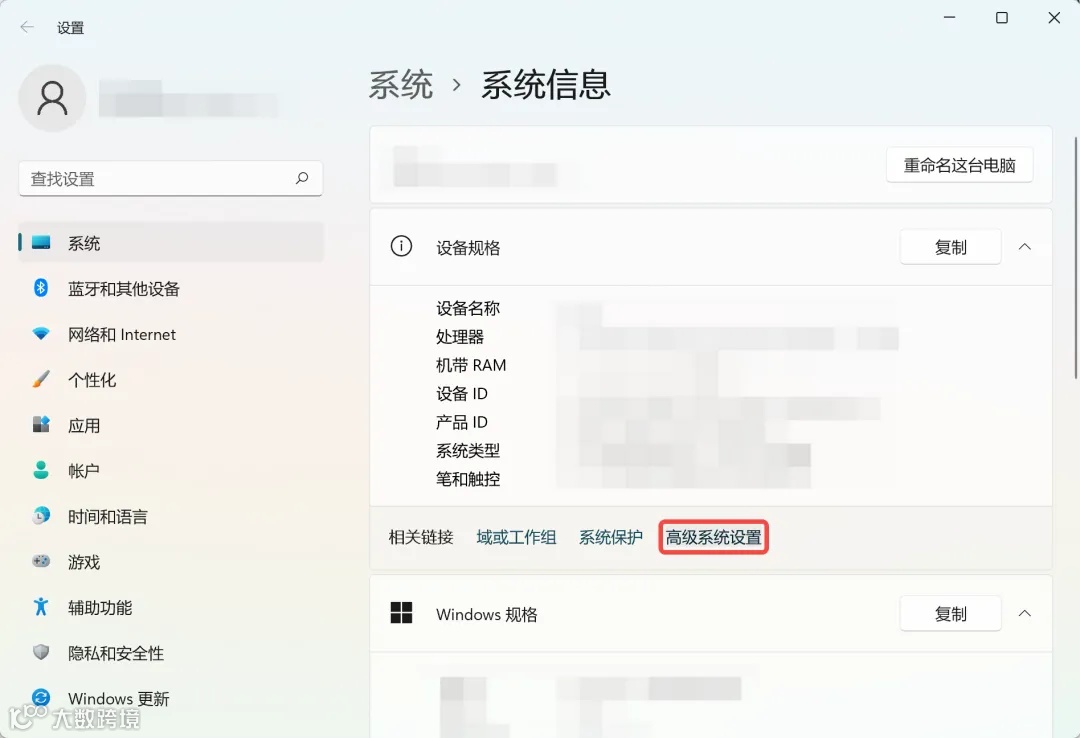Close the Settings window
The width and height of the screenshot is (1080, 738).
pos(1054,17)
